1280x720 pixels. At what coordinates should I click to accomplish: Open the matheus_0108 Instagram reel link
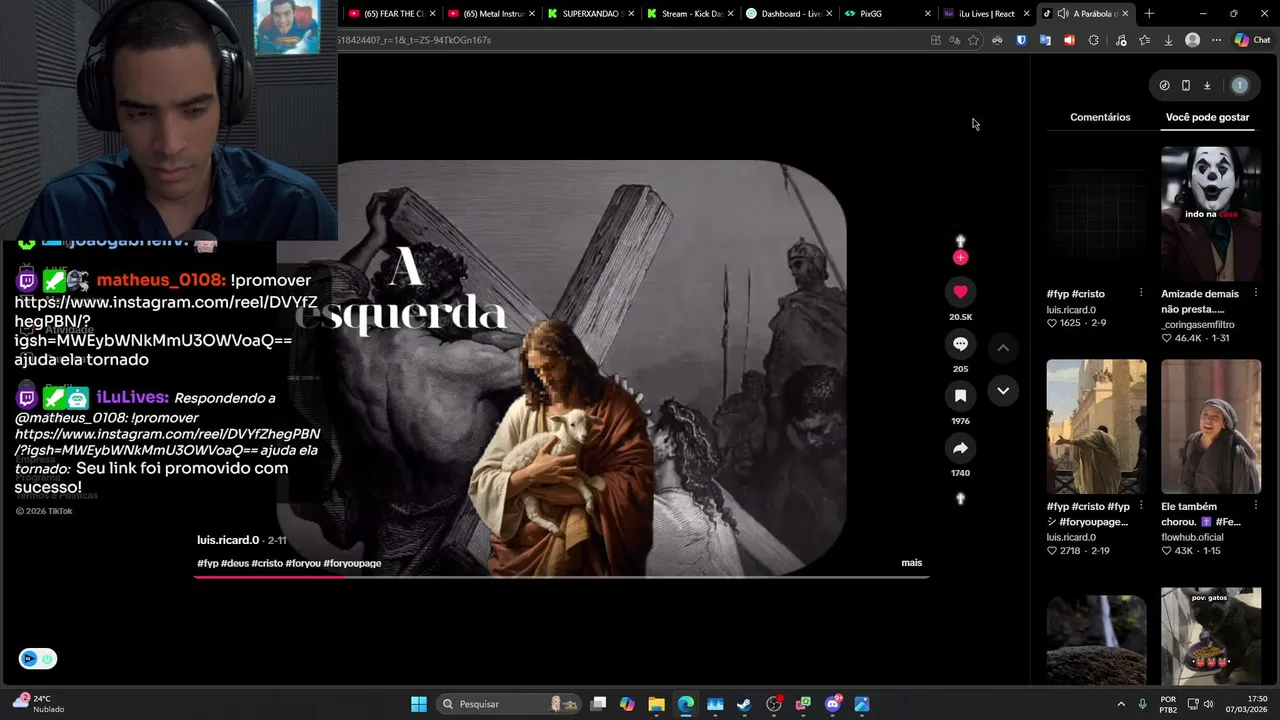[165, 321]
